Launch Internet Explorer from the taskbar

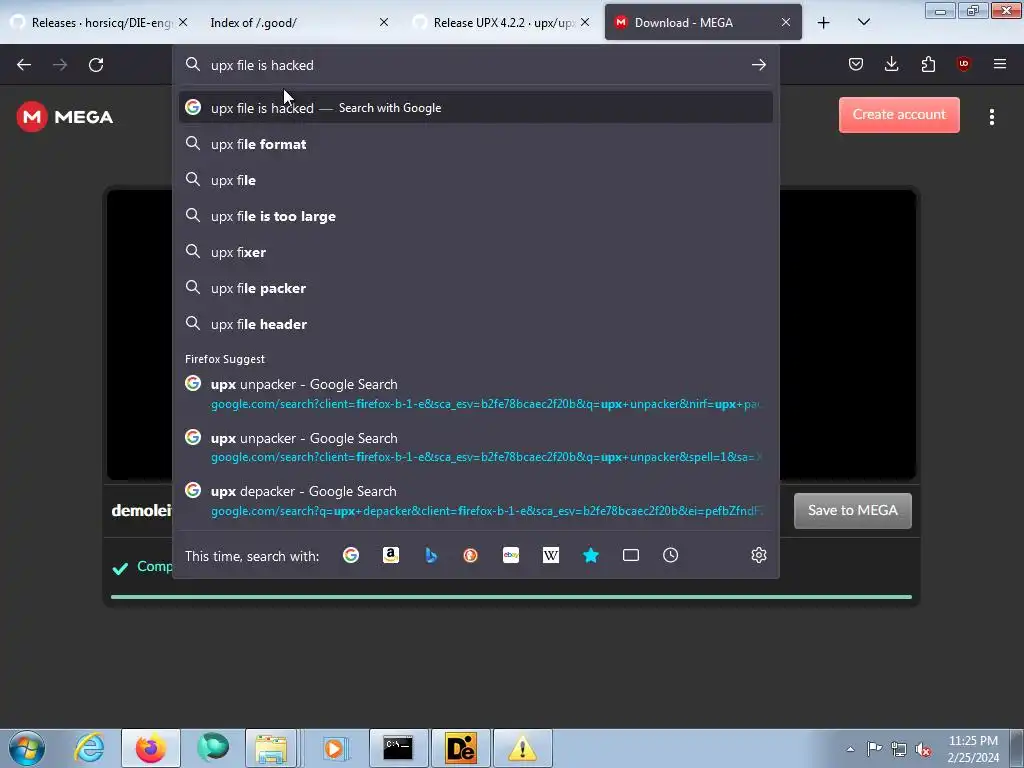coord(89,748)
